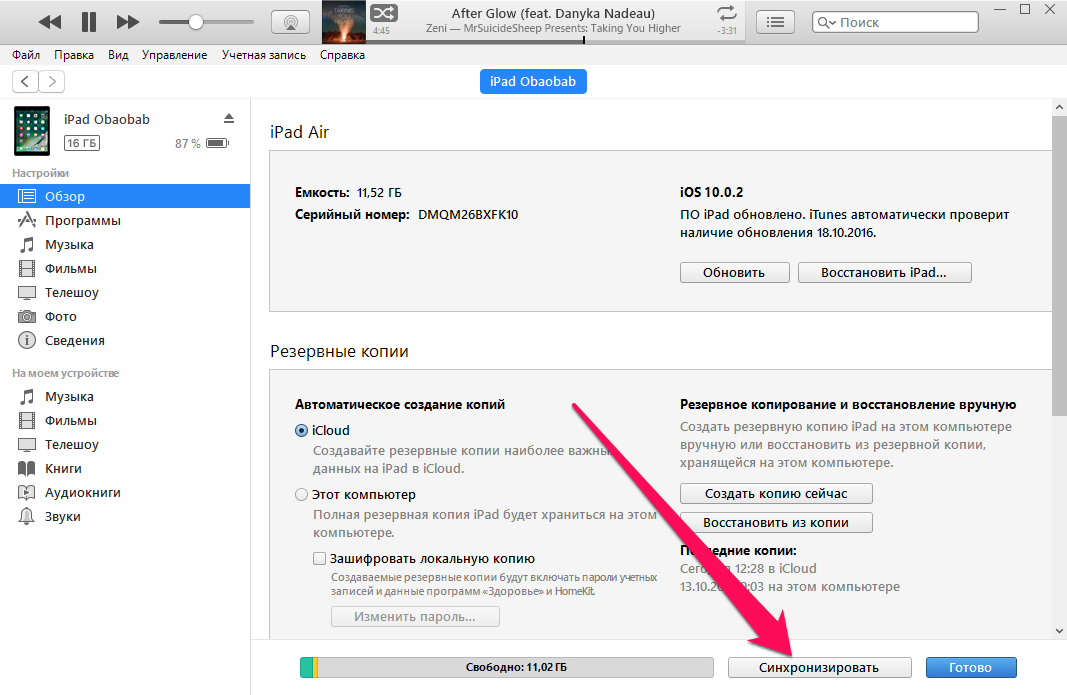Eject the iPad Obaobab device
Screen dimensions: 1067x695
click(229, 118)
